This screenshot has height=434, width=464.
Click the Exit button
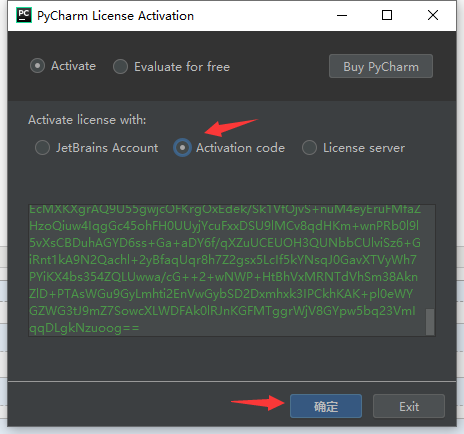(409, 406)
